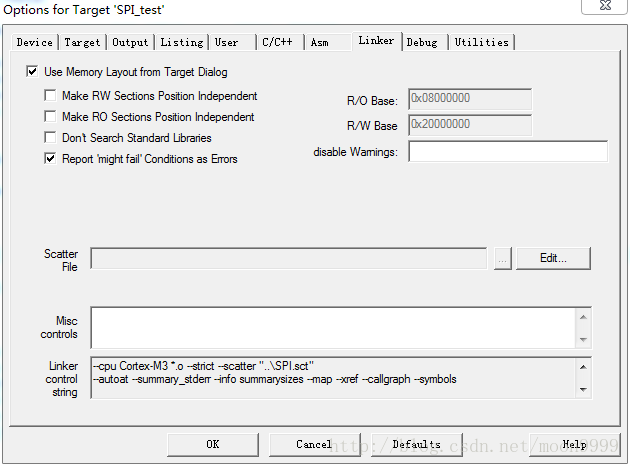Focus the Misc controls text box
The width and height of the screenshot is (630, 466).
point(333,328)
